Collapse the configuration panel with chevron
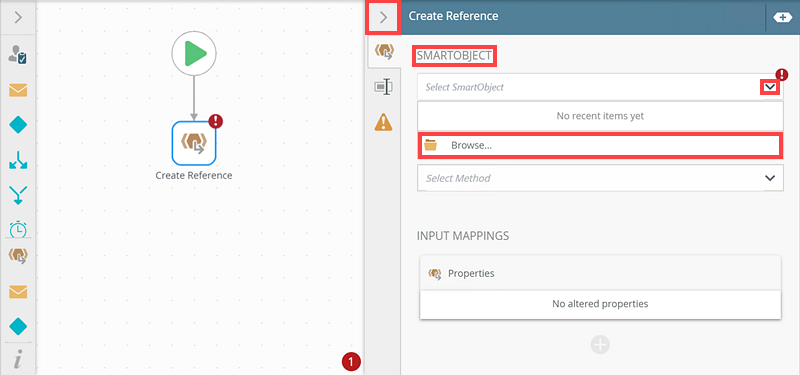Screen dimensions: 800x375 tap(384, 18)
